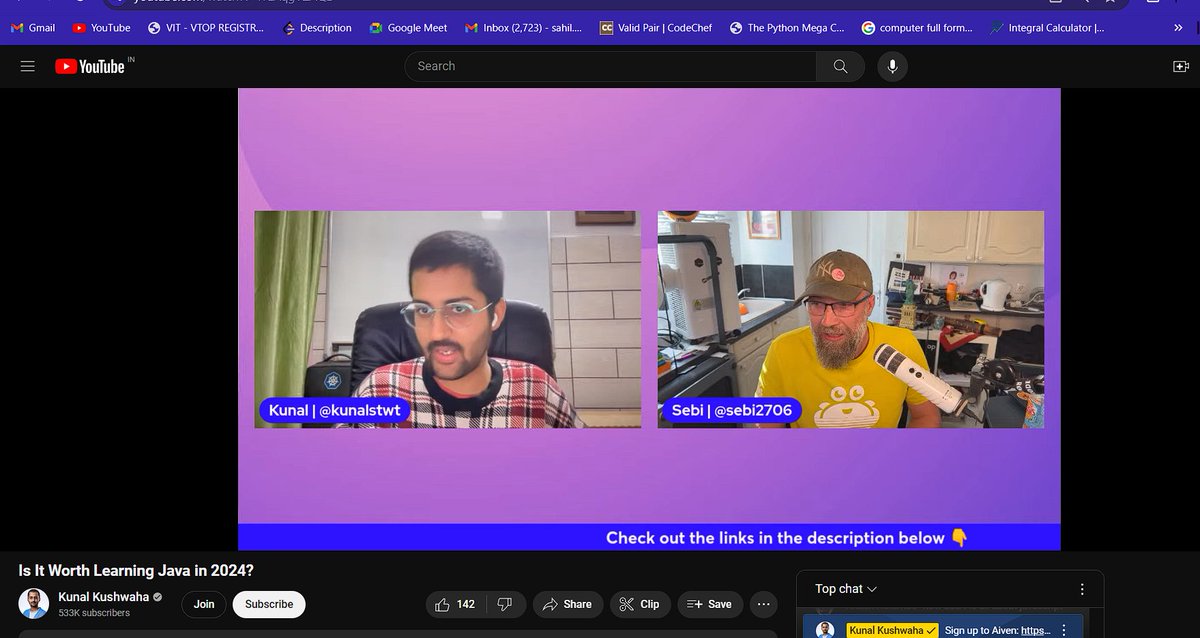This screenshot has height=638, width=1200.
Task: Open the Create video icon
Action: point(1181,66)
